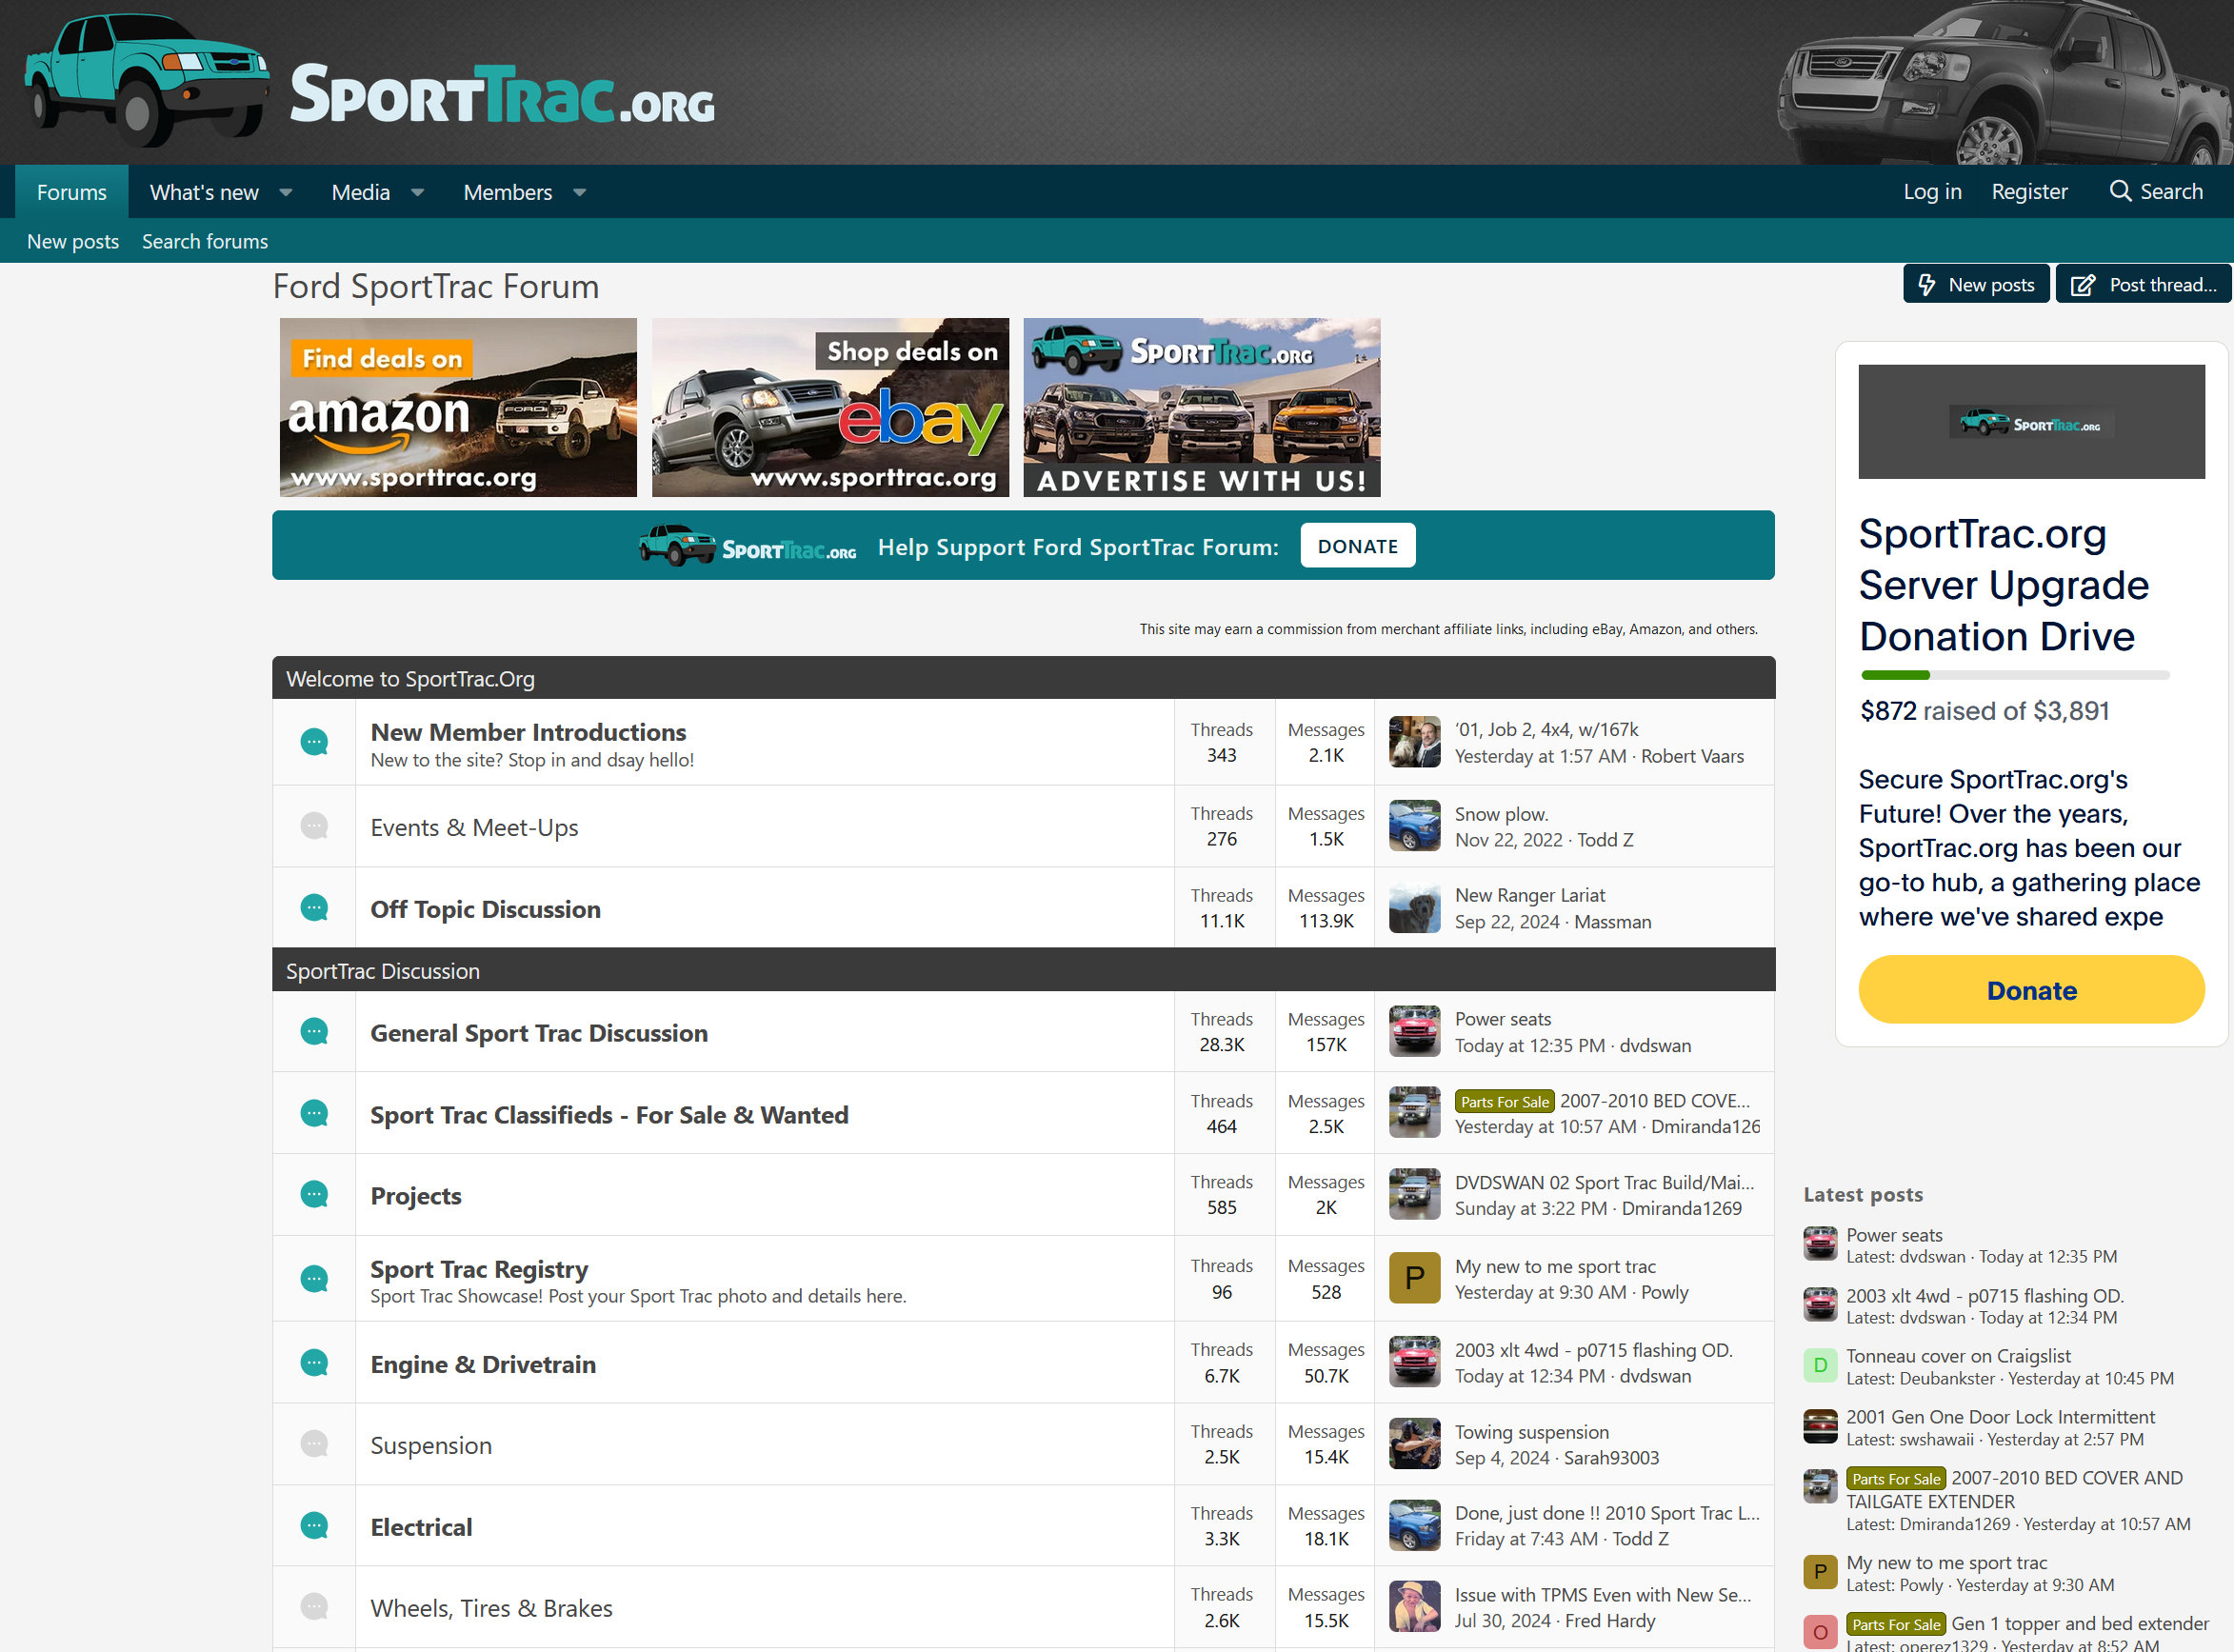Click the Post thread pencil button
Viewport: 2234px width, 1652px height.
pos(2143,285)
